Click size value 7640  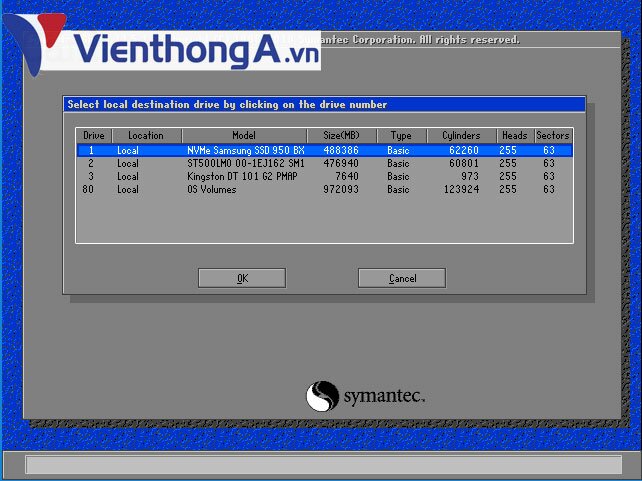(347, 176)
